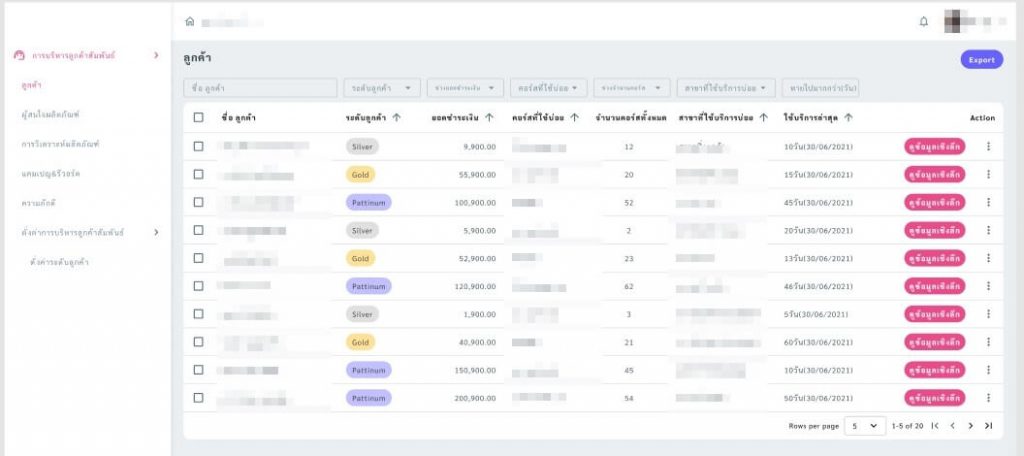Click the Export button
Image resolution: width=1024 pixels, height=456 pixels.
point(982,59)
